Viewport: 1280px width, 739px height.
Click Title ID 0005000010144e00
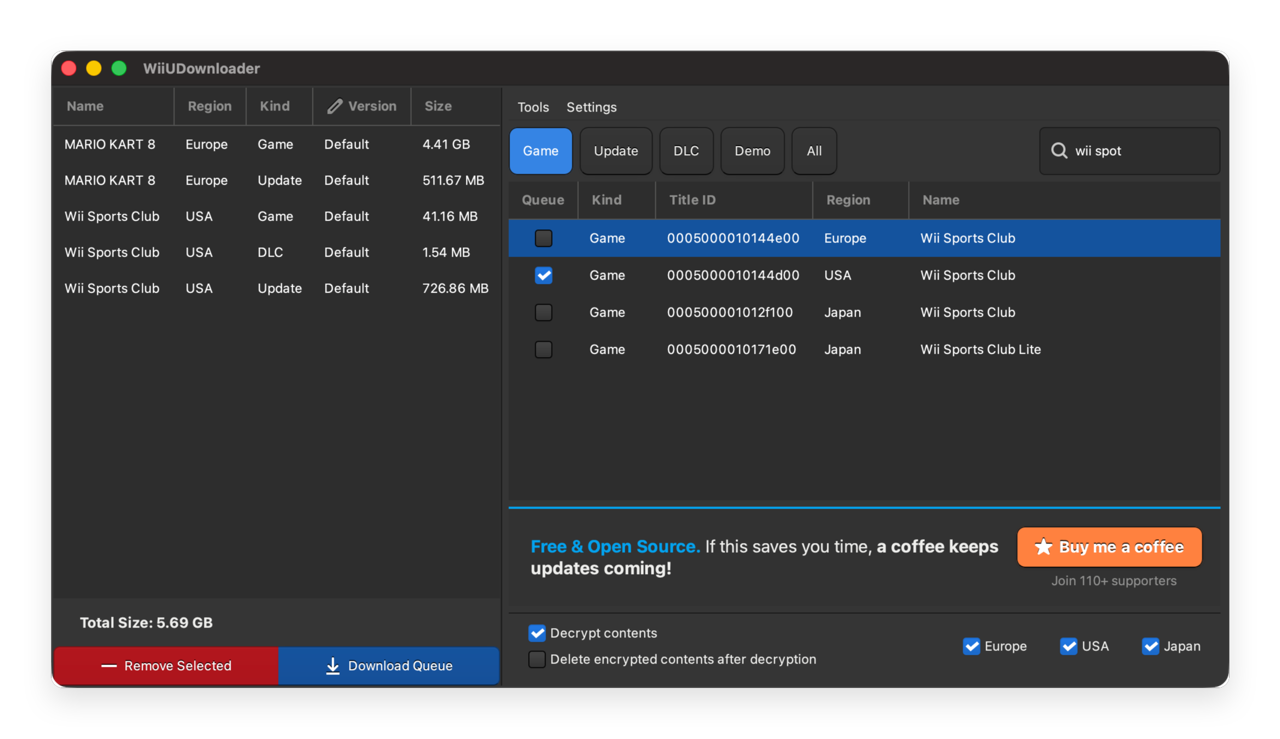[x=733, y=238]
